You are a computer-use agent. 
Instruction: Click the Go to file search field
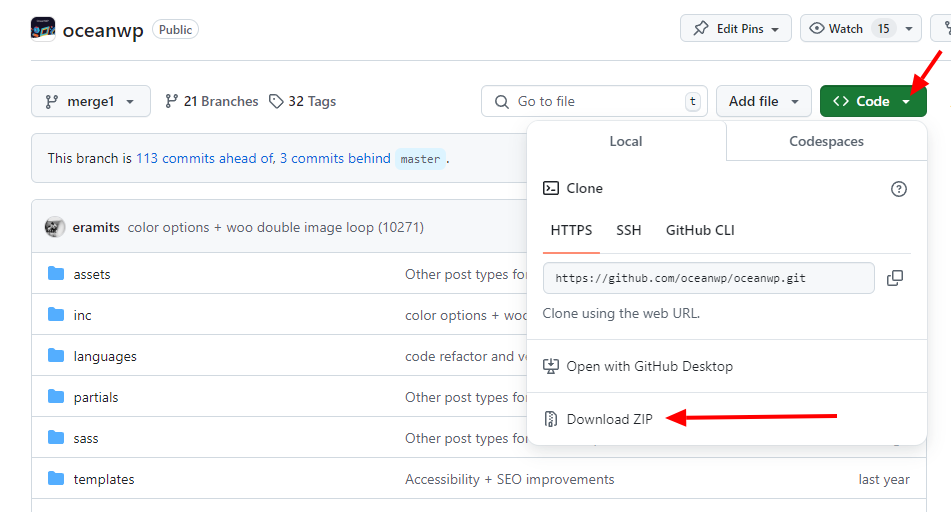point(594,101)
